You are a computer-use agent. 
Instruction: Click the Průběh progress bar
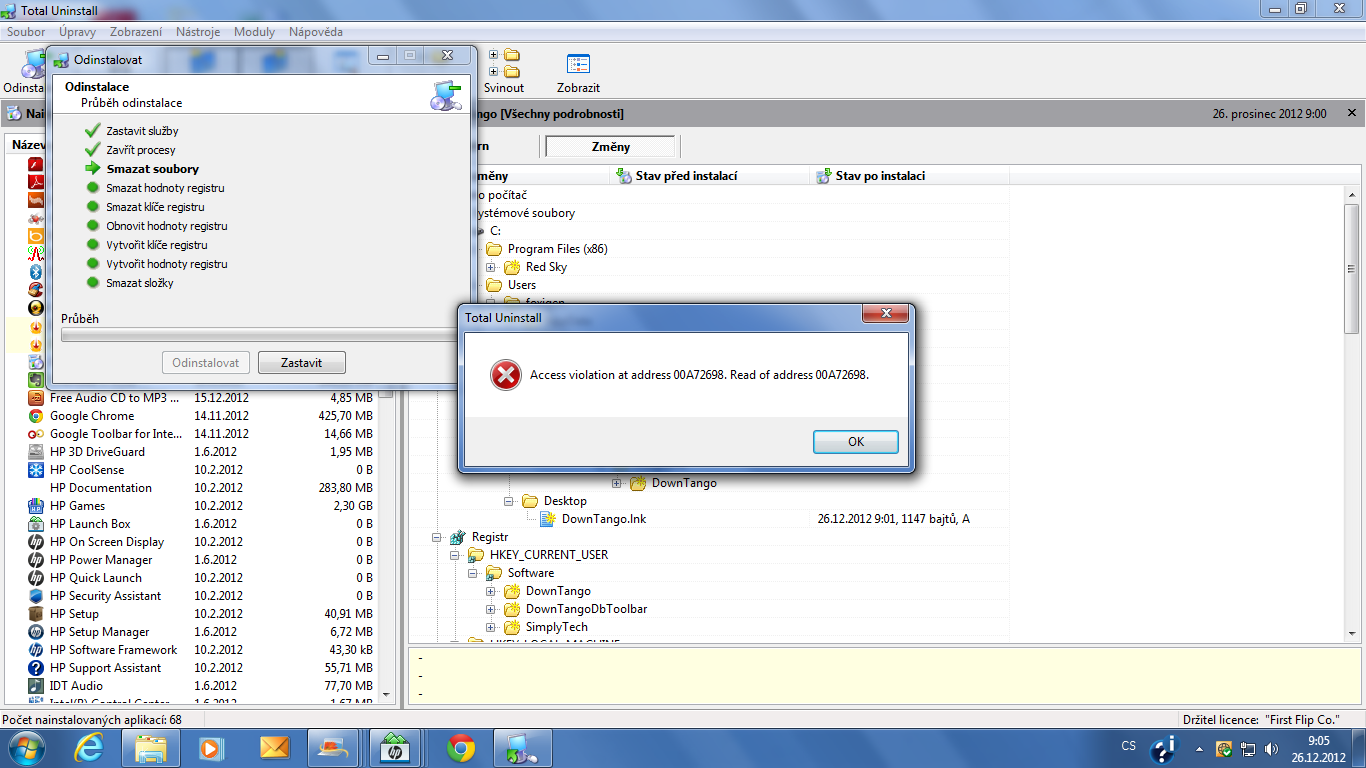260,335
